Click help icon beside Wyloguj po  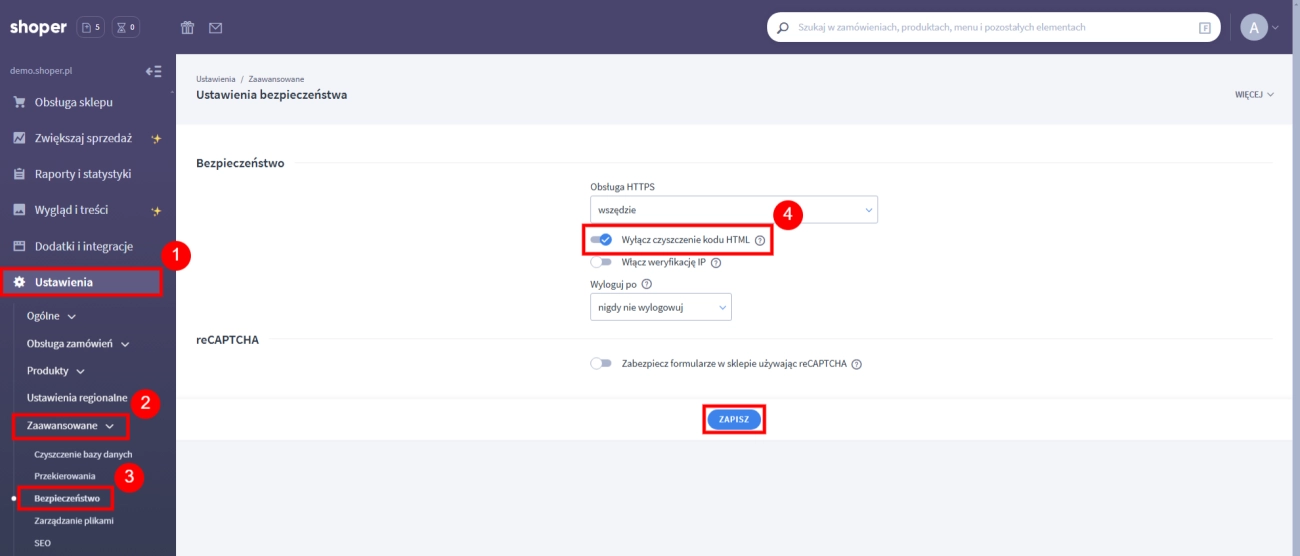(646, 284)
